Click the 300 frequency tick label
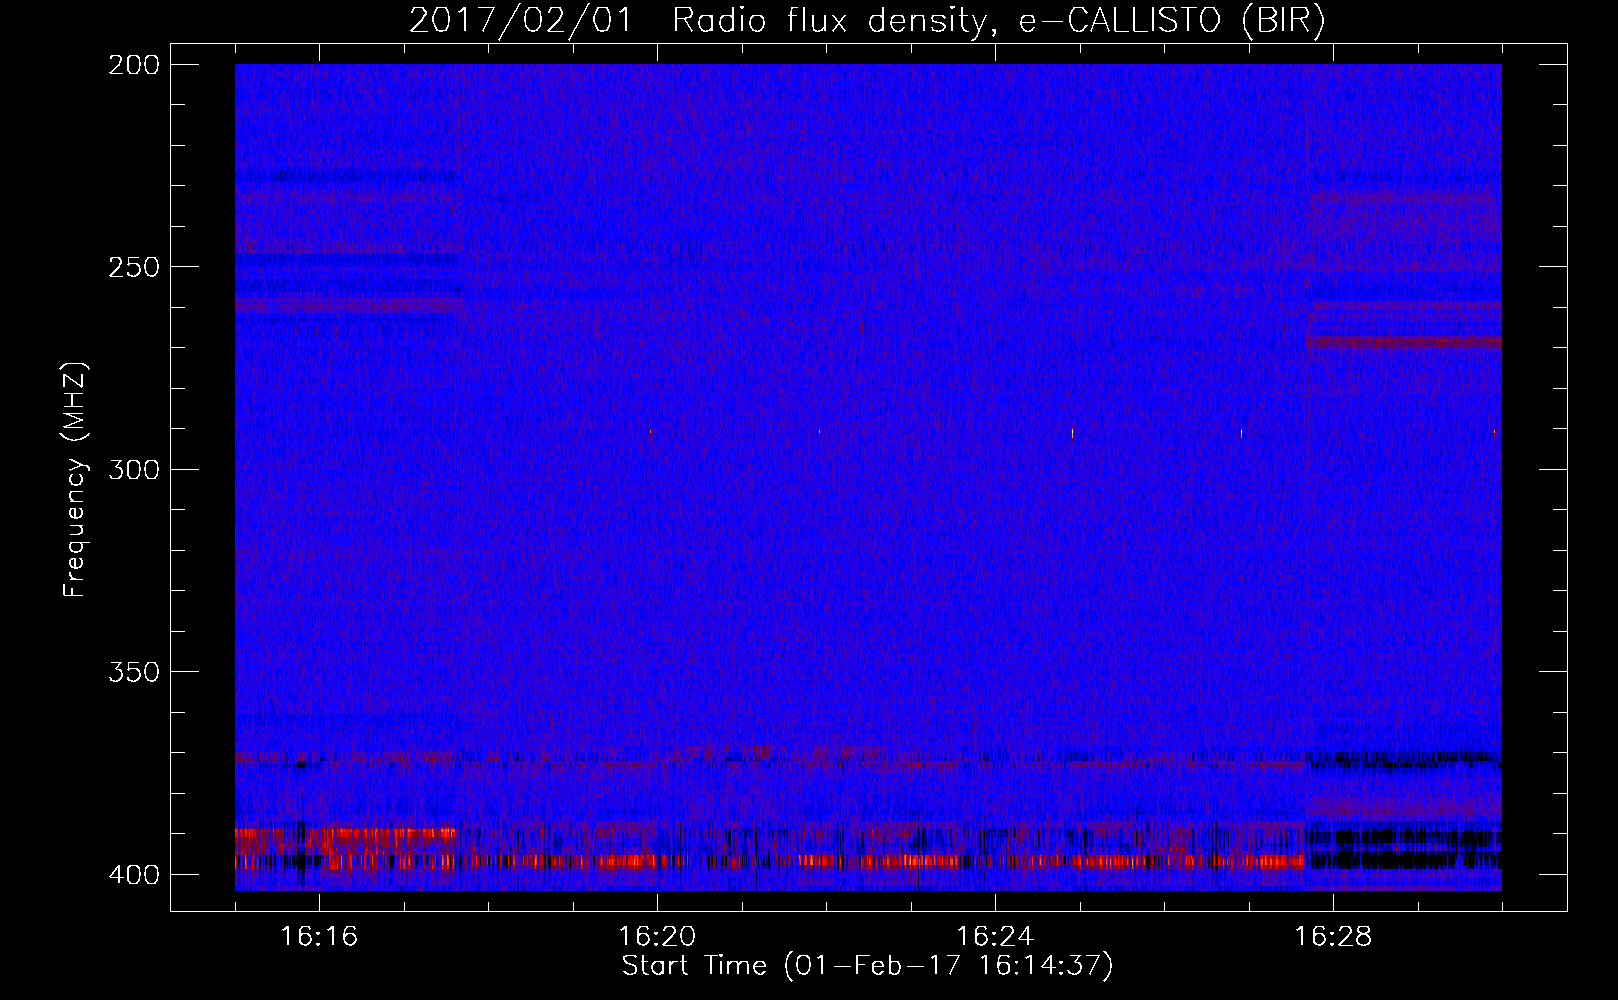1618x1000 pixels. tap(133, 470)
